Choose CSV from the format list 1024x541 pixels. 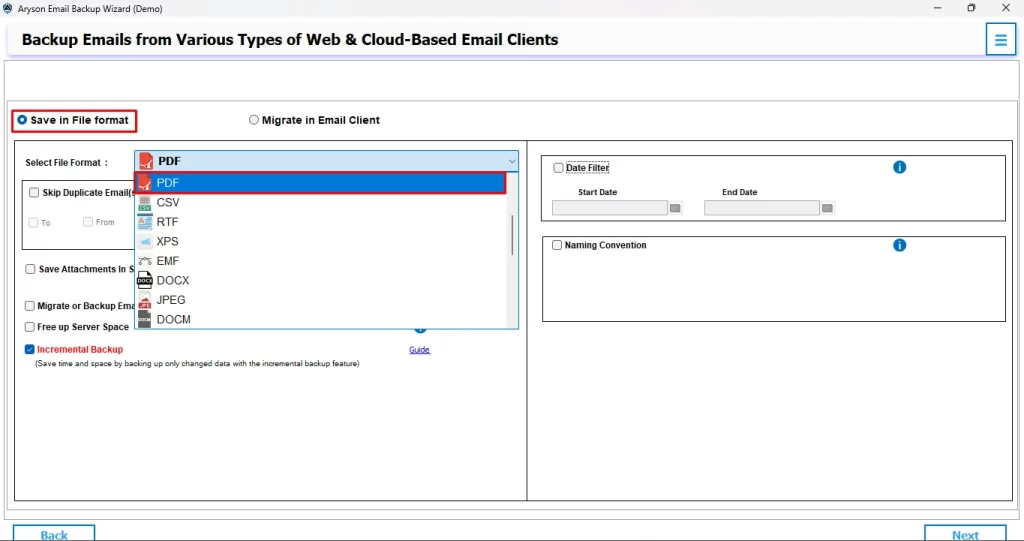pyautogui.click(x=320, y=203)
